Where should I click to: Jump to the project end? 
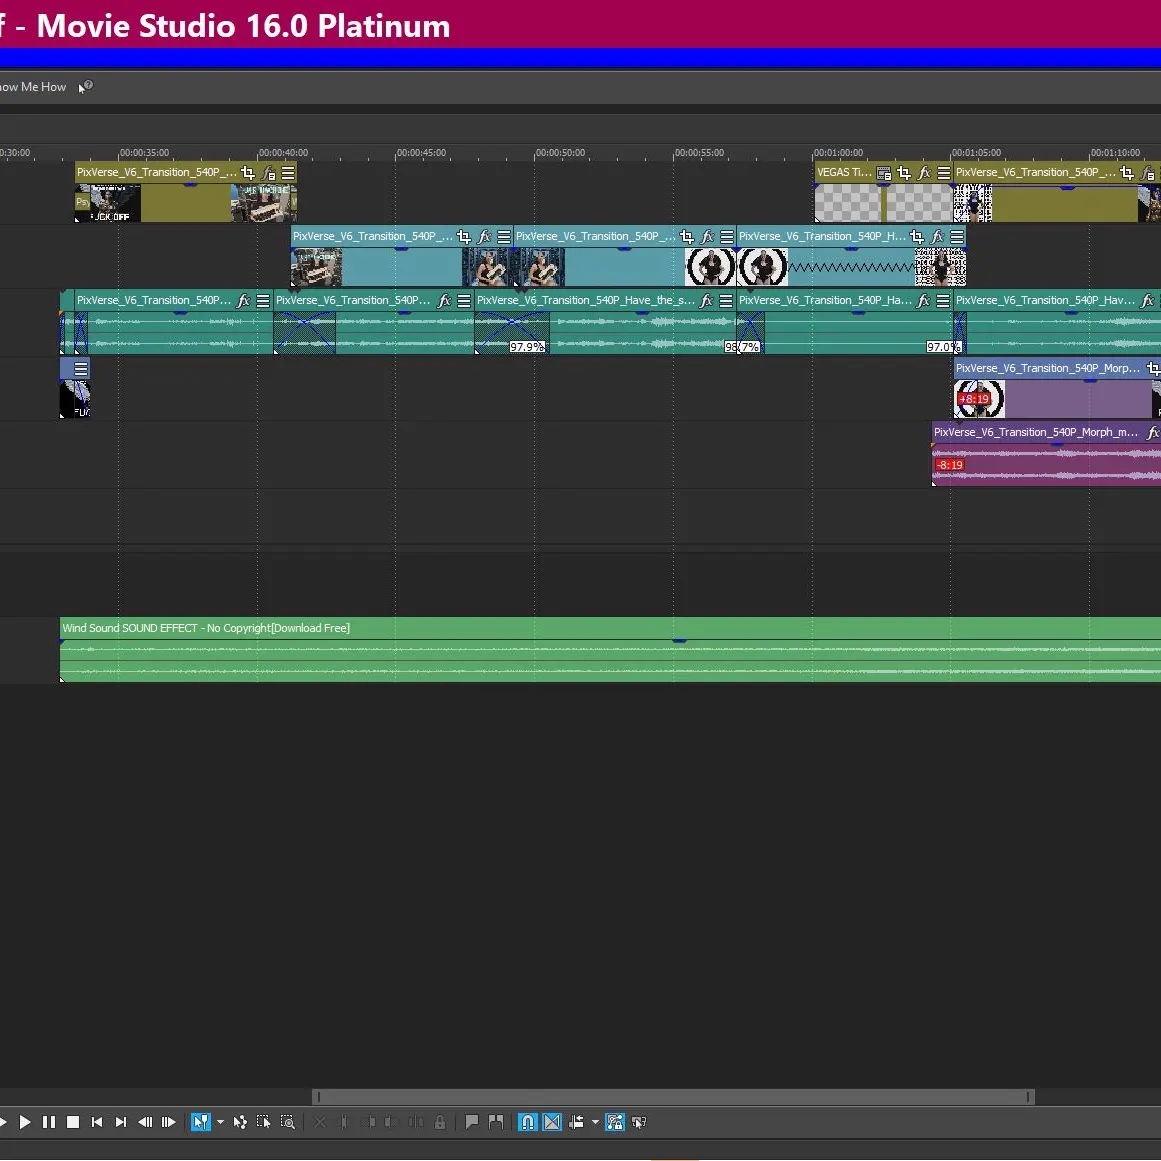click(x=121, y=1122)
